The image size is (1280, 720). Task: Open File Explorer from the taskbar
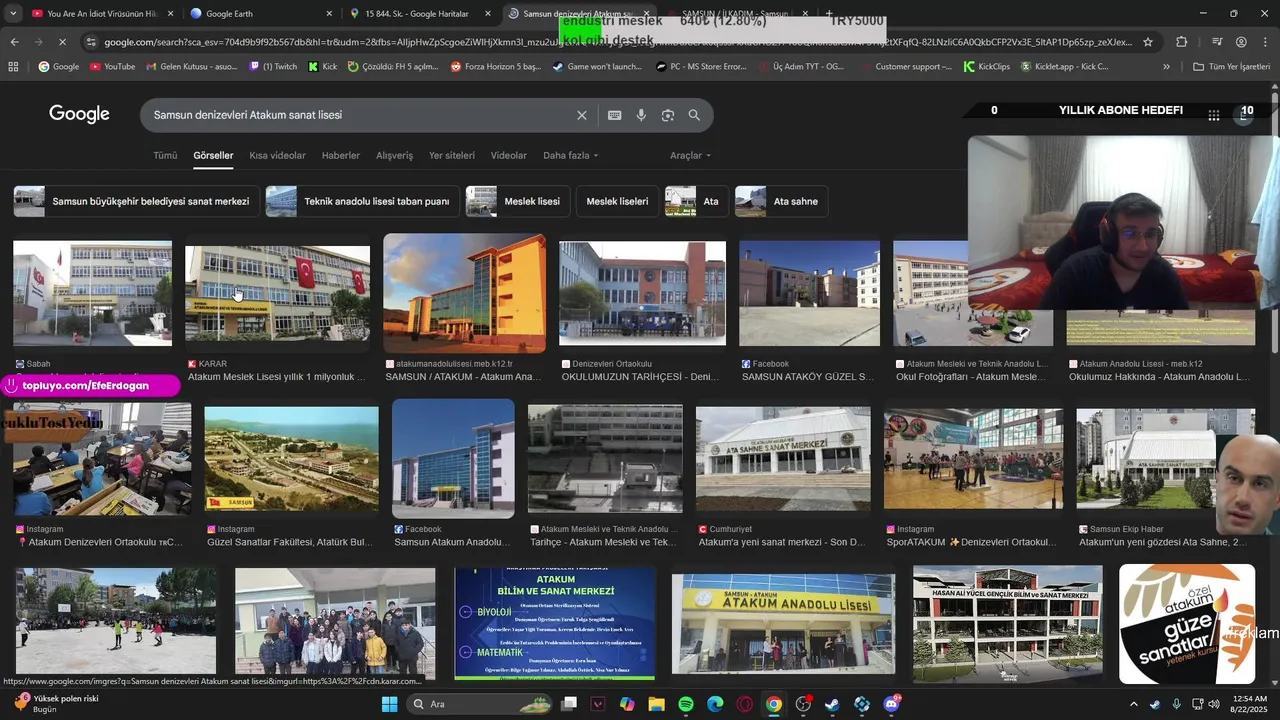[x=656, y=704]
